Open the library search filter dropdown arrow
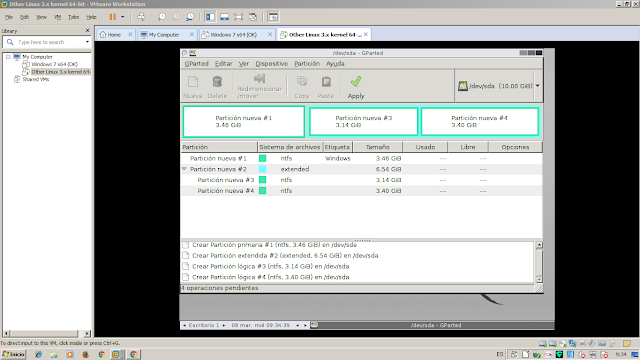Screen dimensions: 640x360 (x=87, y=42)
